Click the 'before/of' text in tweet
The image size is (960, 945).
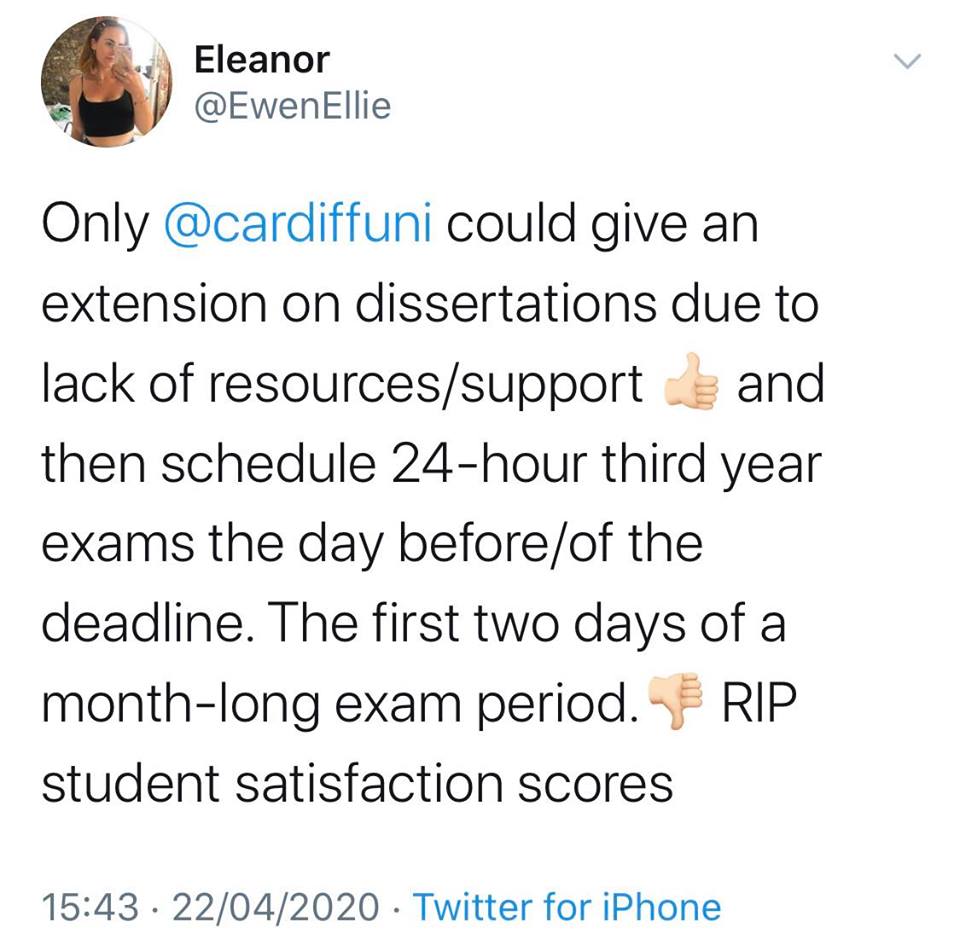[508, 543]
